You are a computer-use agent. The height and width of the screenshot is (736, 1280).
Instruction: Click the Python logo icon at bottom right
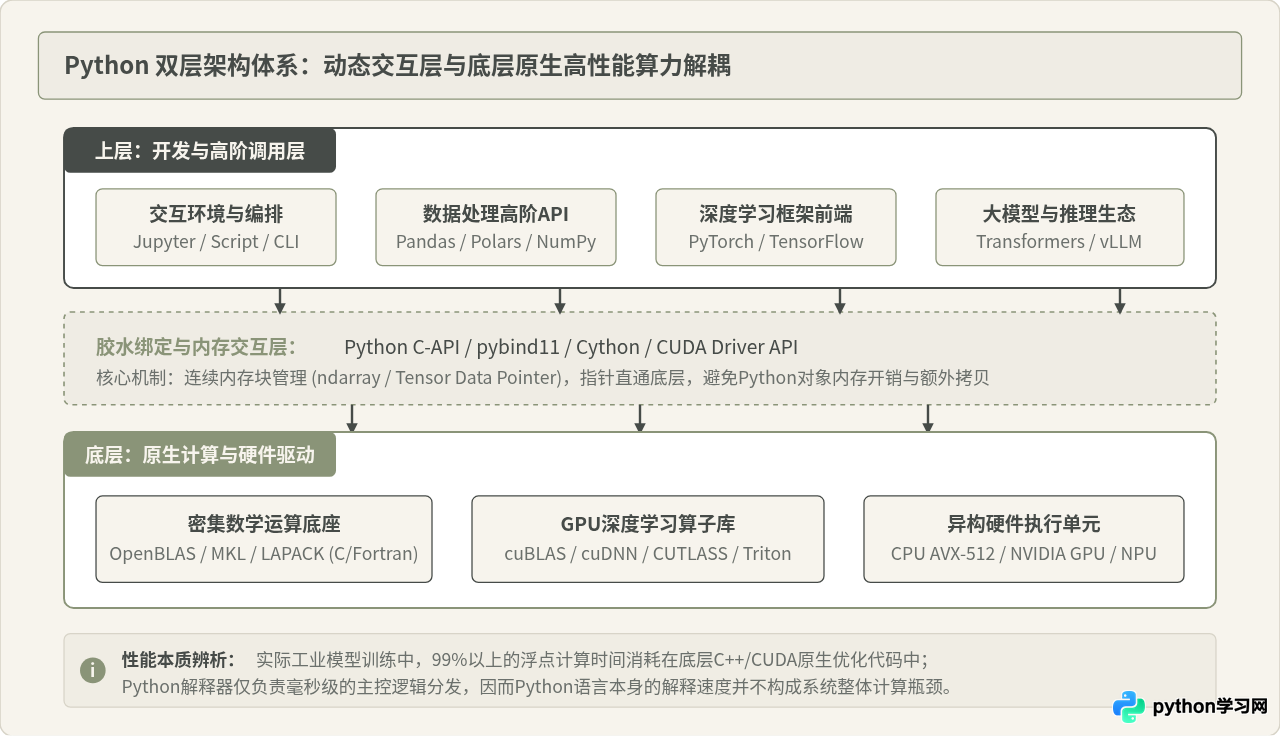click(1129, 706)
